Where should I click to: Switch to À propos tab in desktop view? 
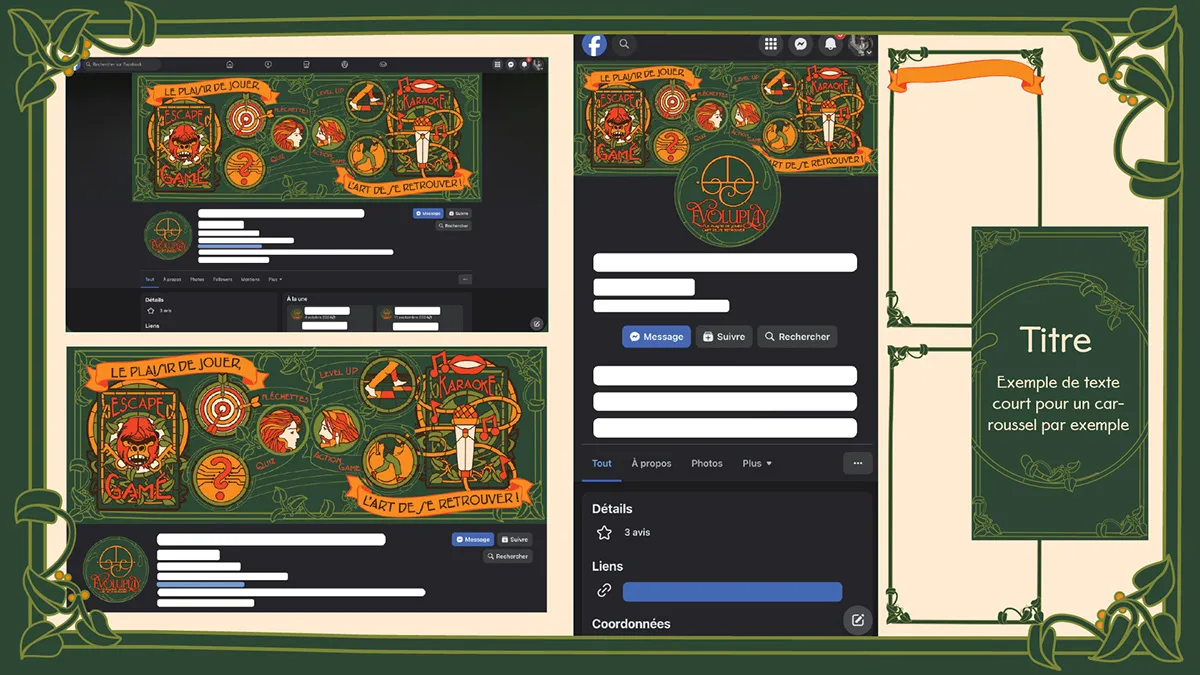tap(172, 279)
